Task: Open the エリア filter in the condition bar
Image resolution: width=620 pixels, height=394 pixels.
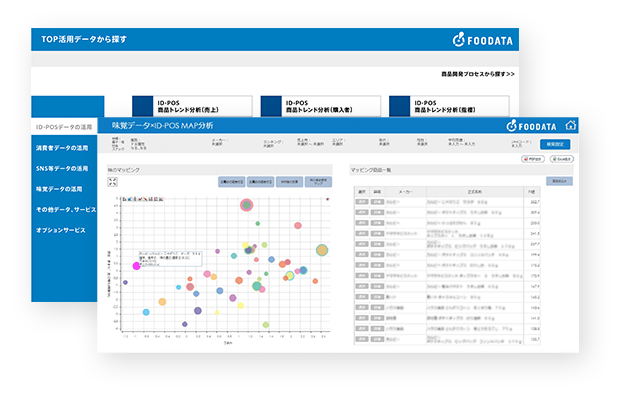Action: (338, 142)
